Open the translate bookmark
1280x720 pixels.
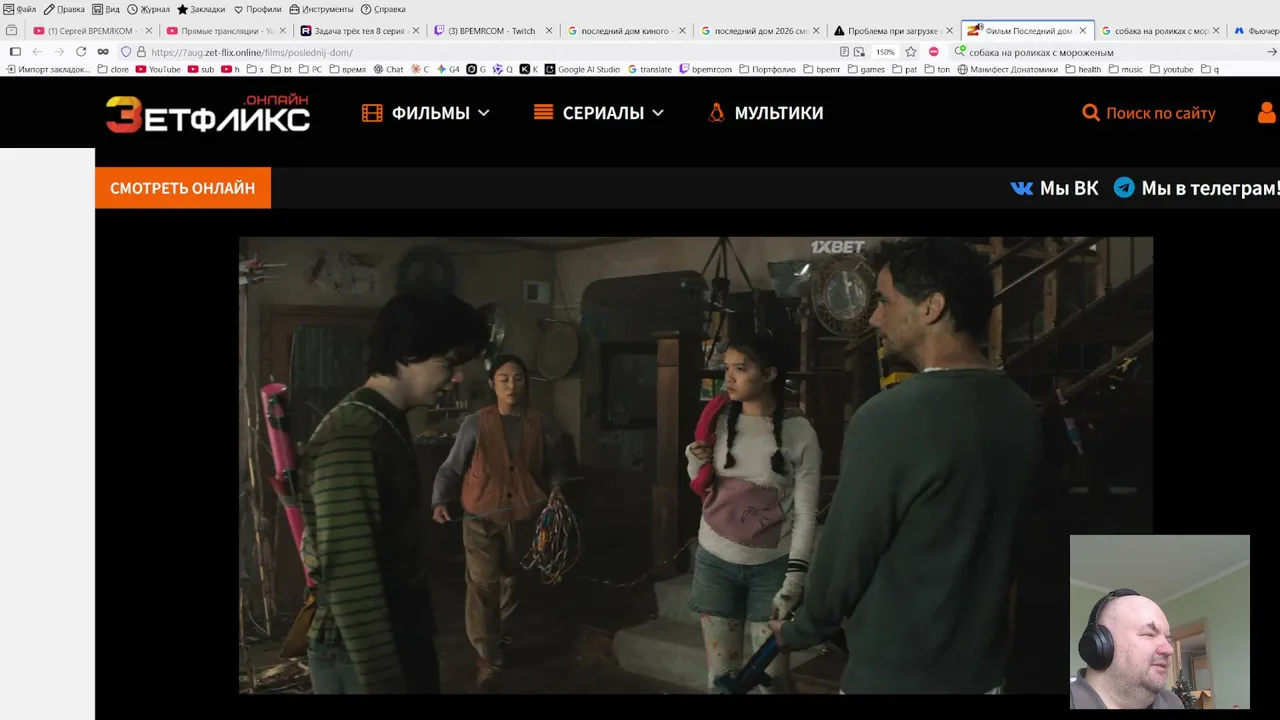(650, 70)
